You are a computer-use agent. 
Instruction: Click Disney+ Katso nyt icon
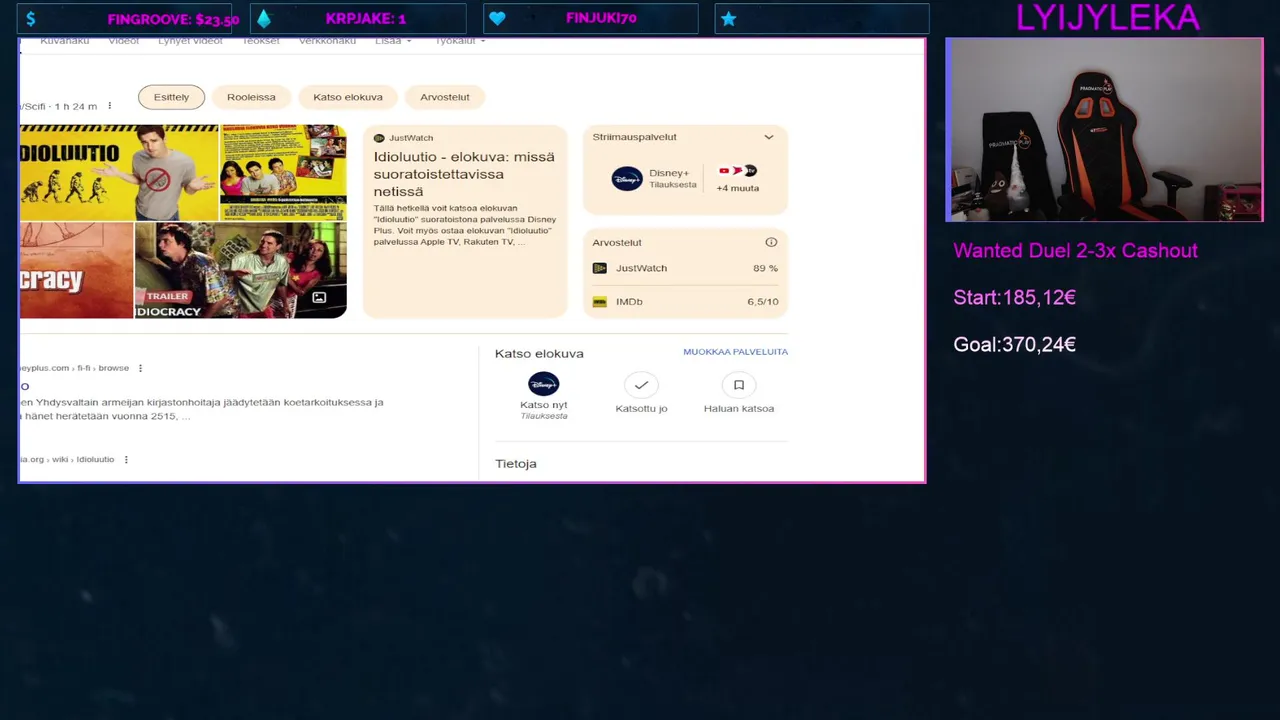tap(544, 384)
